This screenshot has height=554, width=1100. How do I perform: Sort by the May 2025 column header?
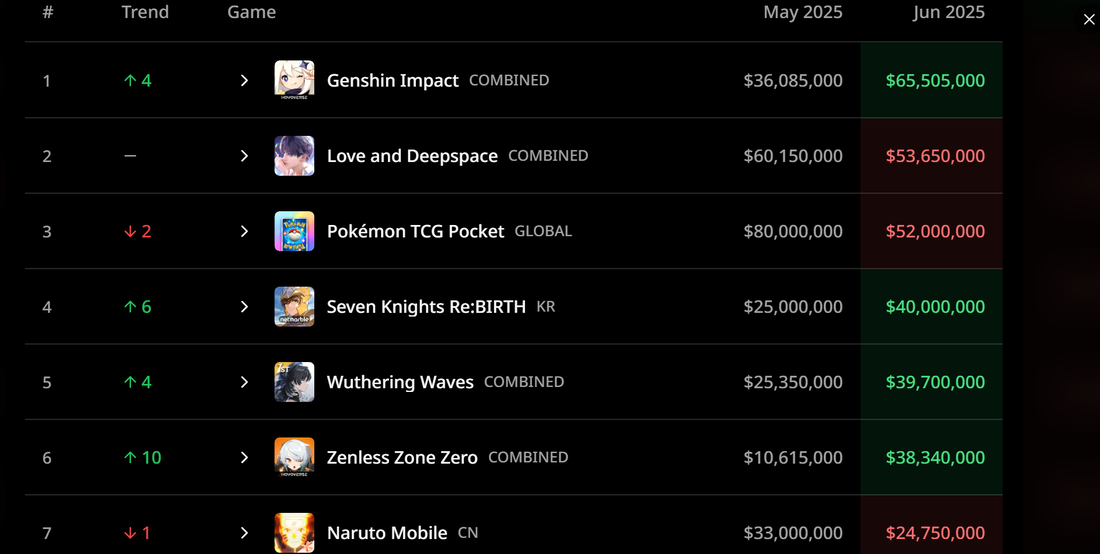click(x=803, y=12)
